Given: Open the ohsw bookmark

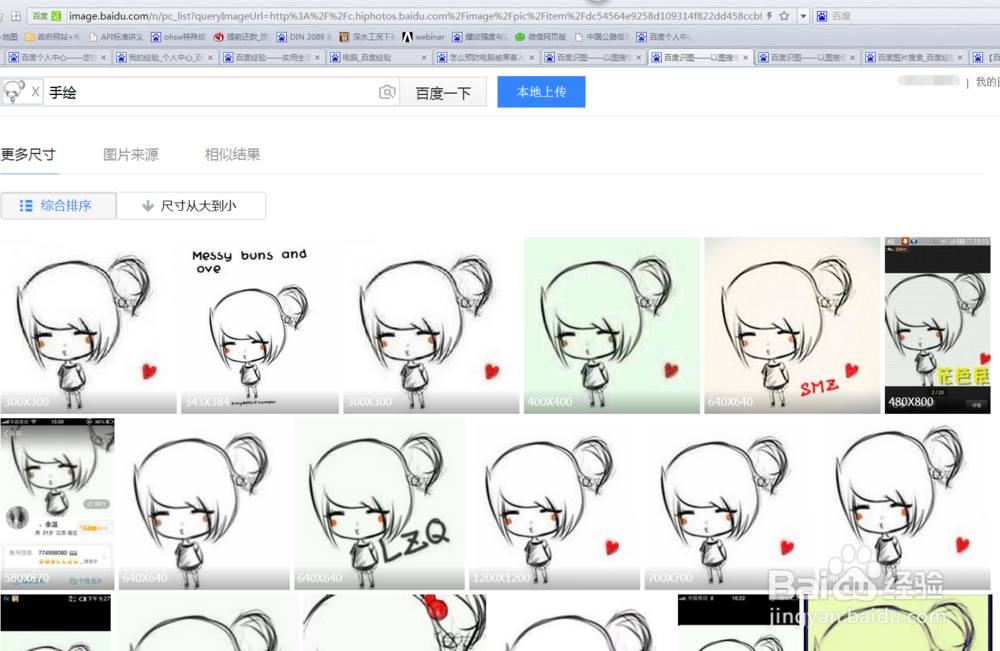Looking at the screenshot, I should [179, 37].
